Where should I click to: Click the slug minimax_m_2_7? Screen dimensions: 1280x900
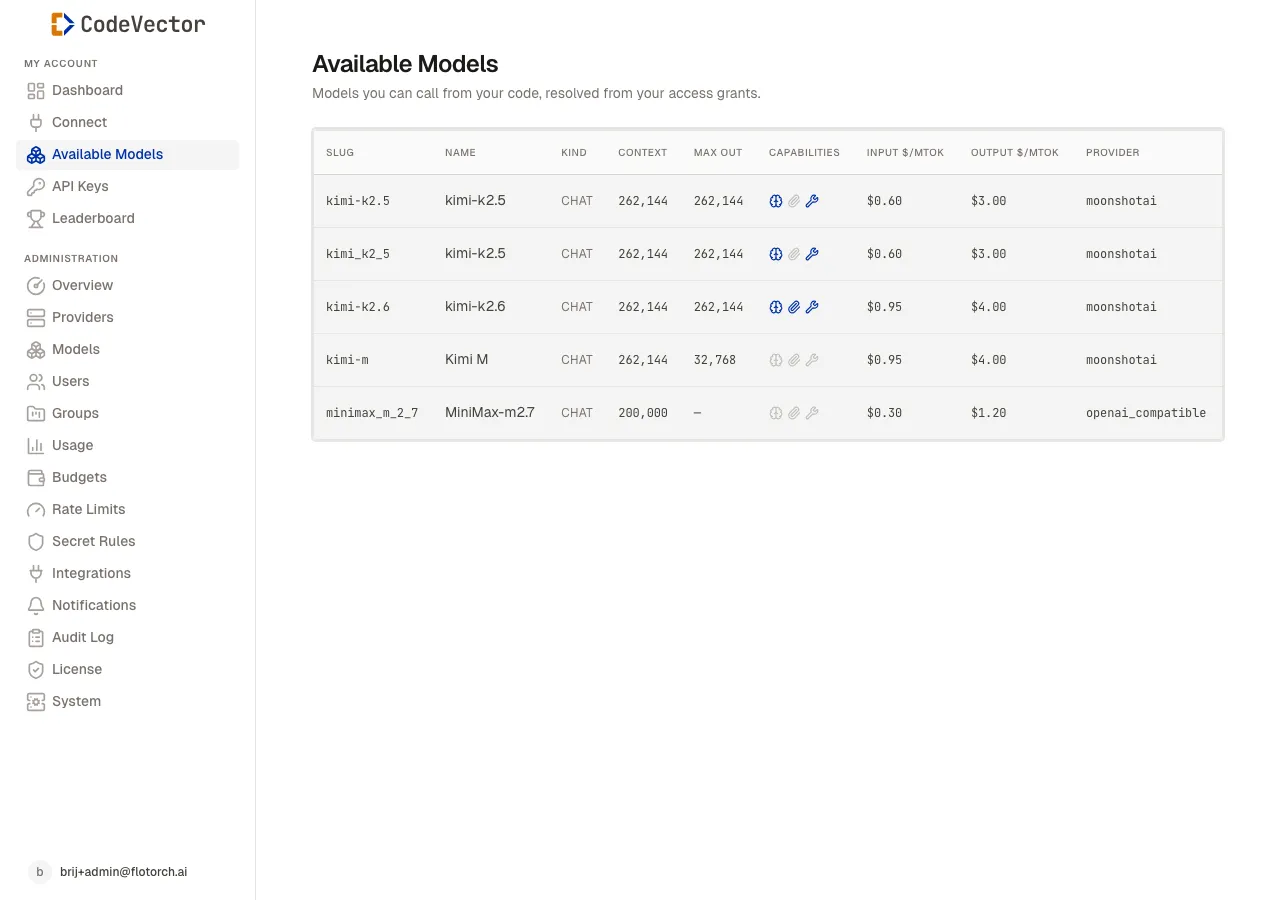pyautogui.click(x=372, y=413)
